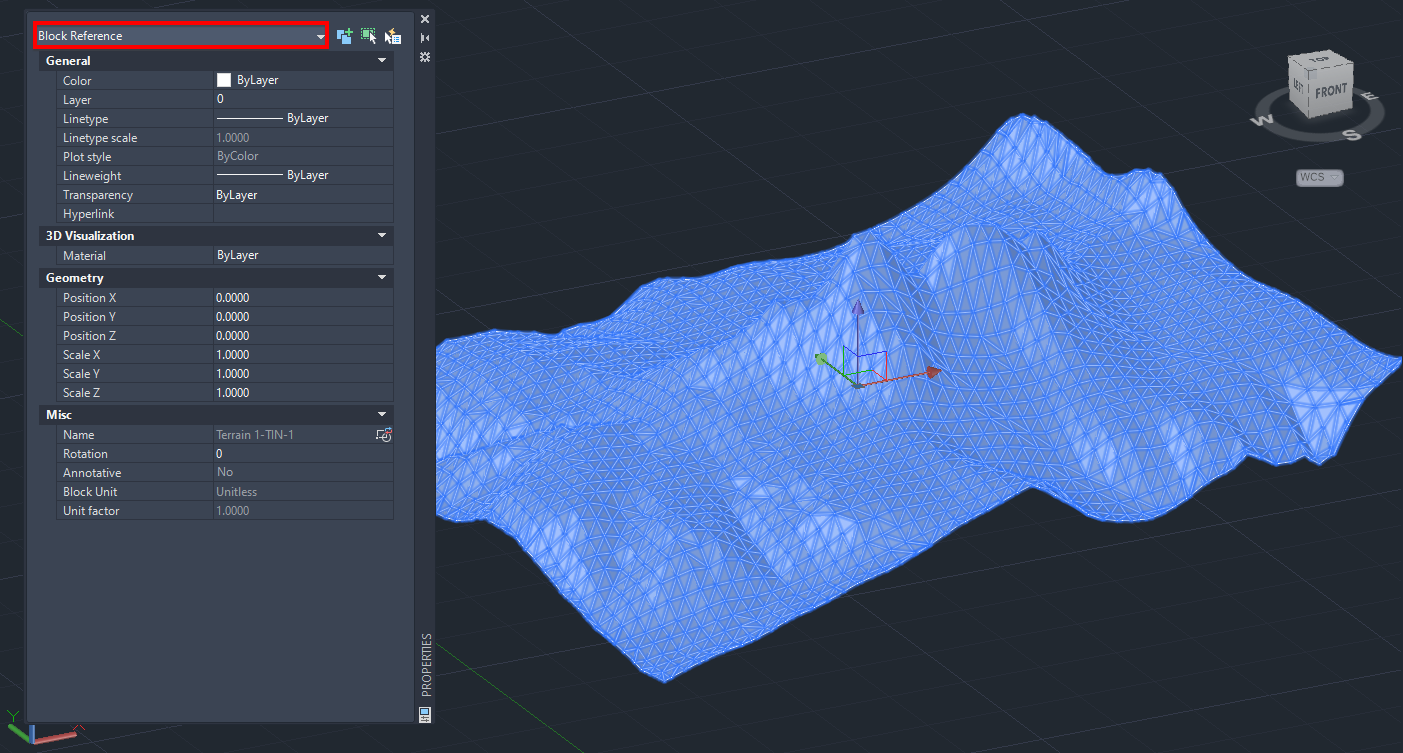Screen dimensions: 1403x753
Task: Click the vertical PROPERTIES palette title
Action: 426,664
